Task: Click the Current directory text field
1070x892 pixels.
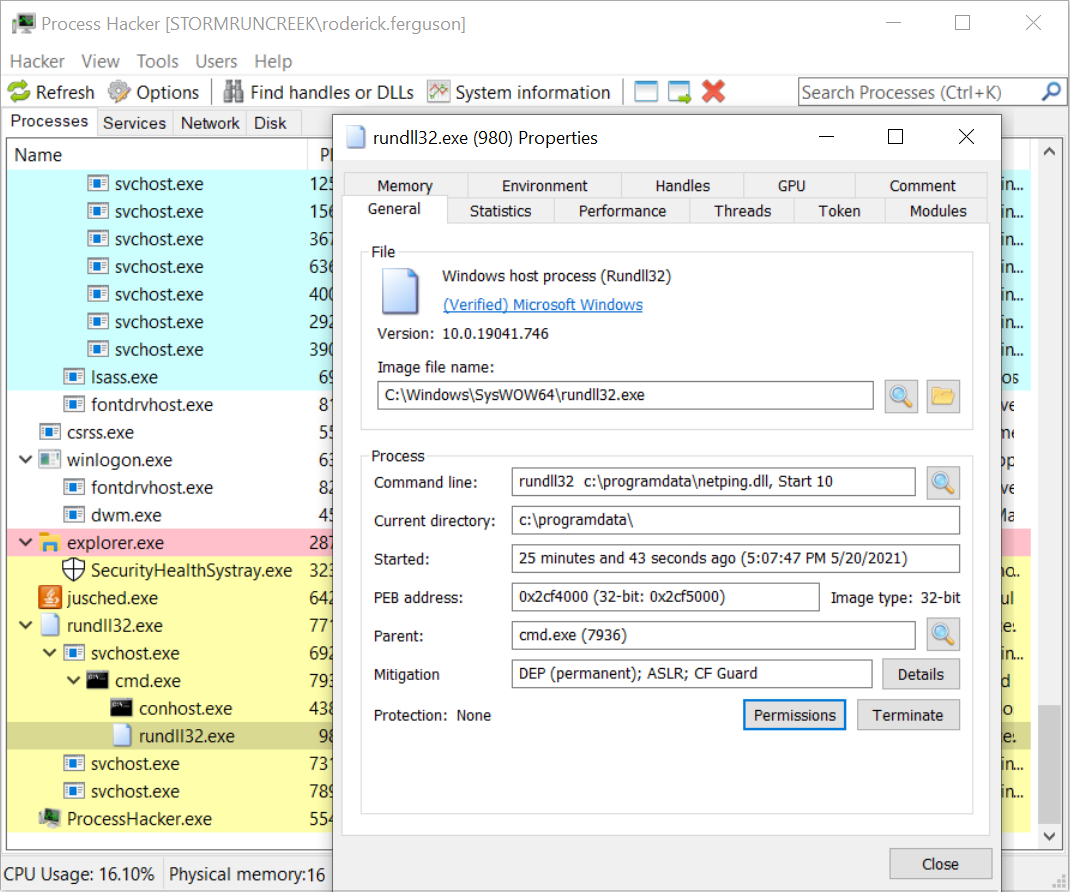Action: click(736, 520)
